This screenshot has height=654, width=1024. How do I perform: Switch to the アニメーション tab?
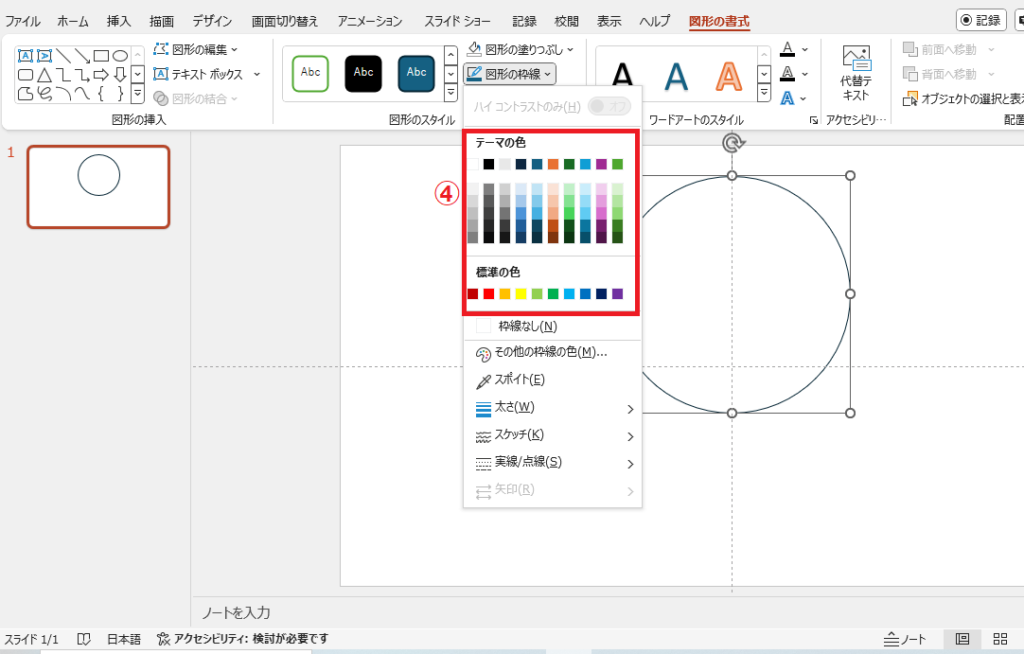[370, 21]
